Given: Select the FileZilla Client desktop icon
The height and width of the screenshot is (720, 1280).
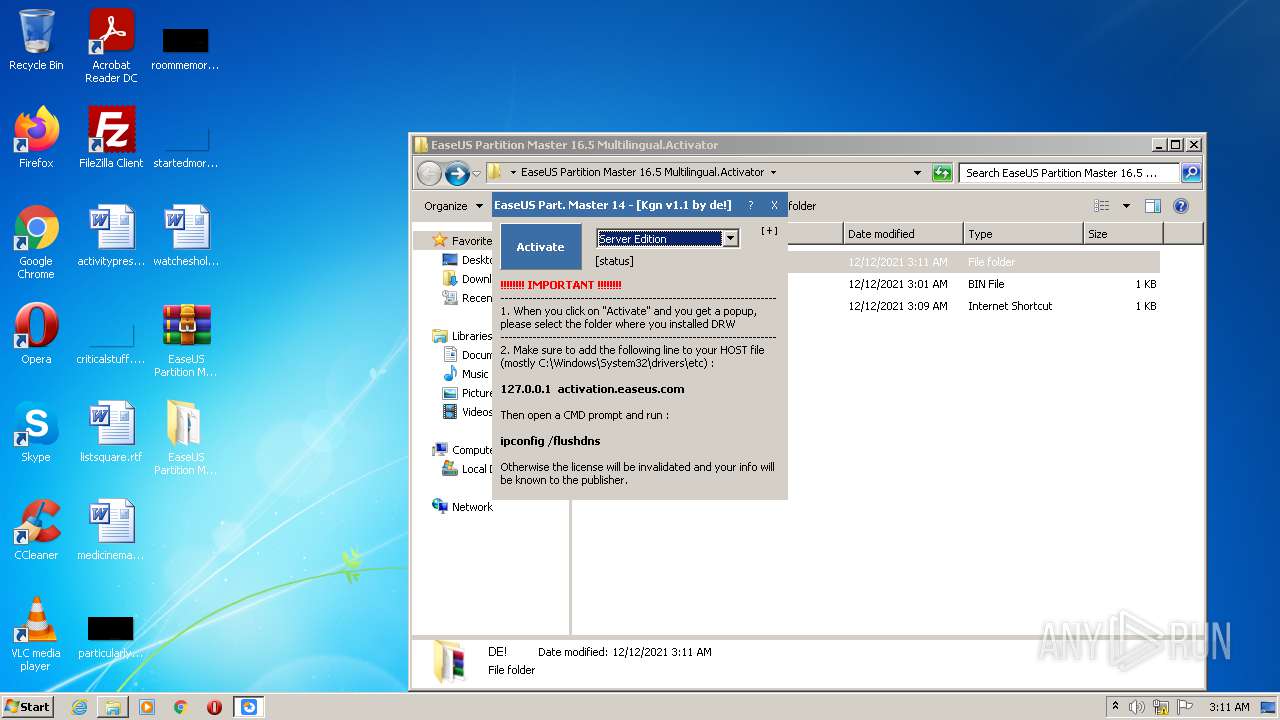Looking at the screenshot, I should [x=111, y=138].
